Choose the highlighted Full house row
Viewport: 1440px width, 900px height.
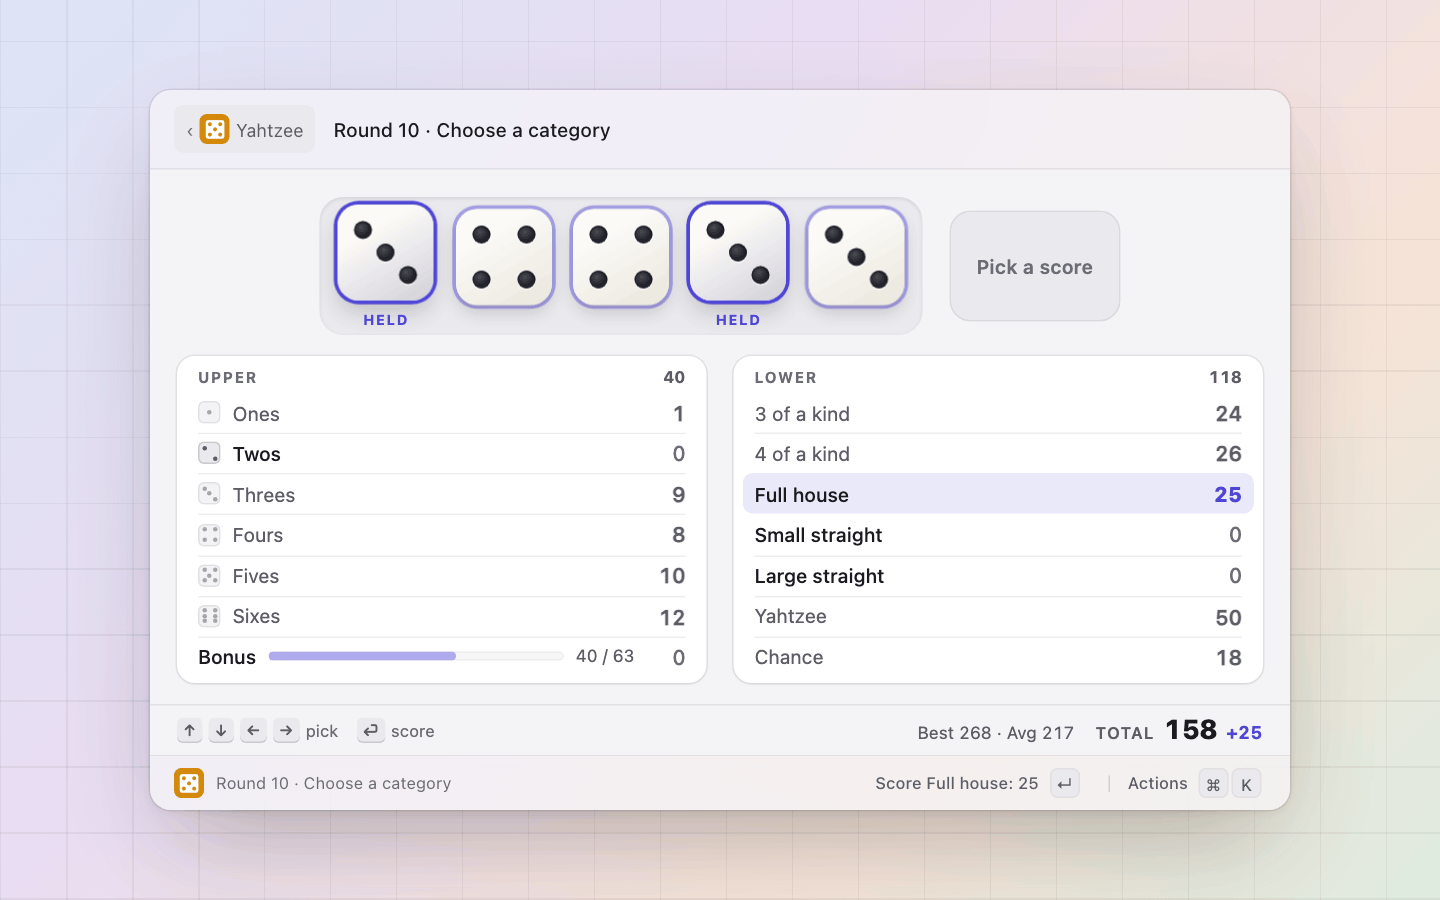tap(998, 494)
